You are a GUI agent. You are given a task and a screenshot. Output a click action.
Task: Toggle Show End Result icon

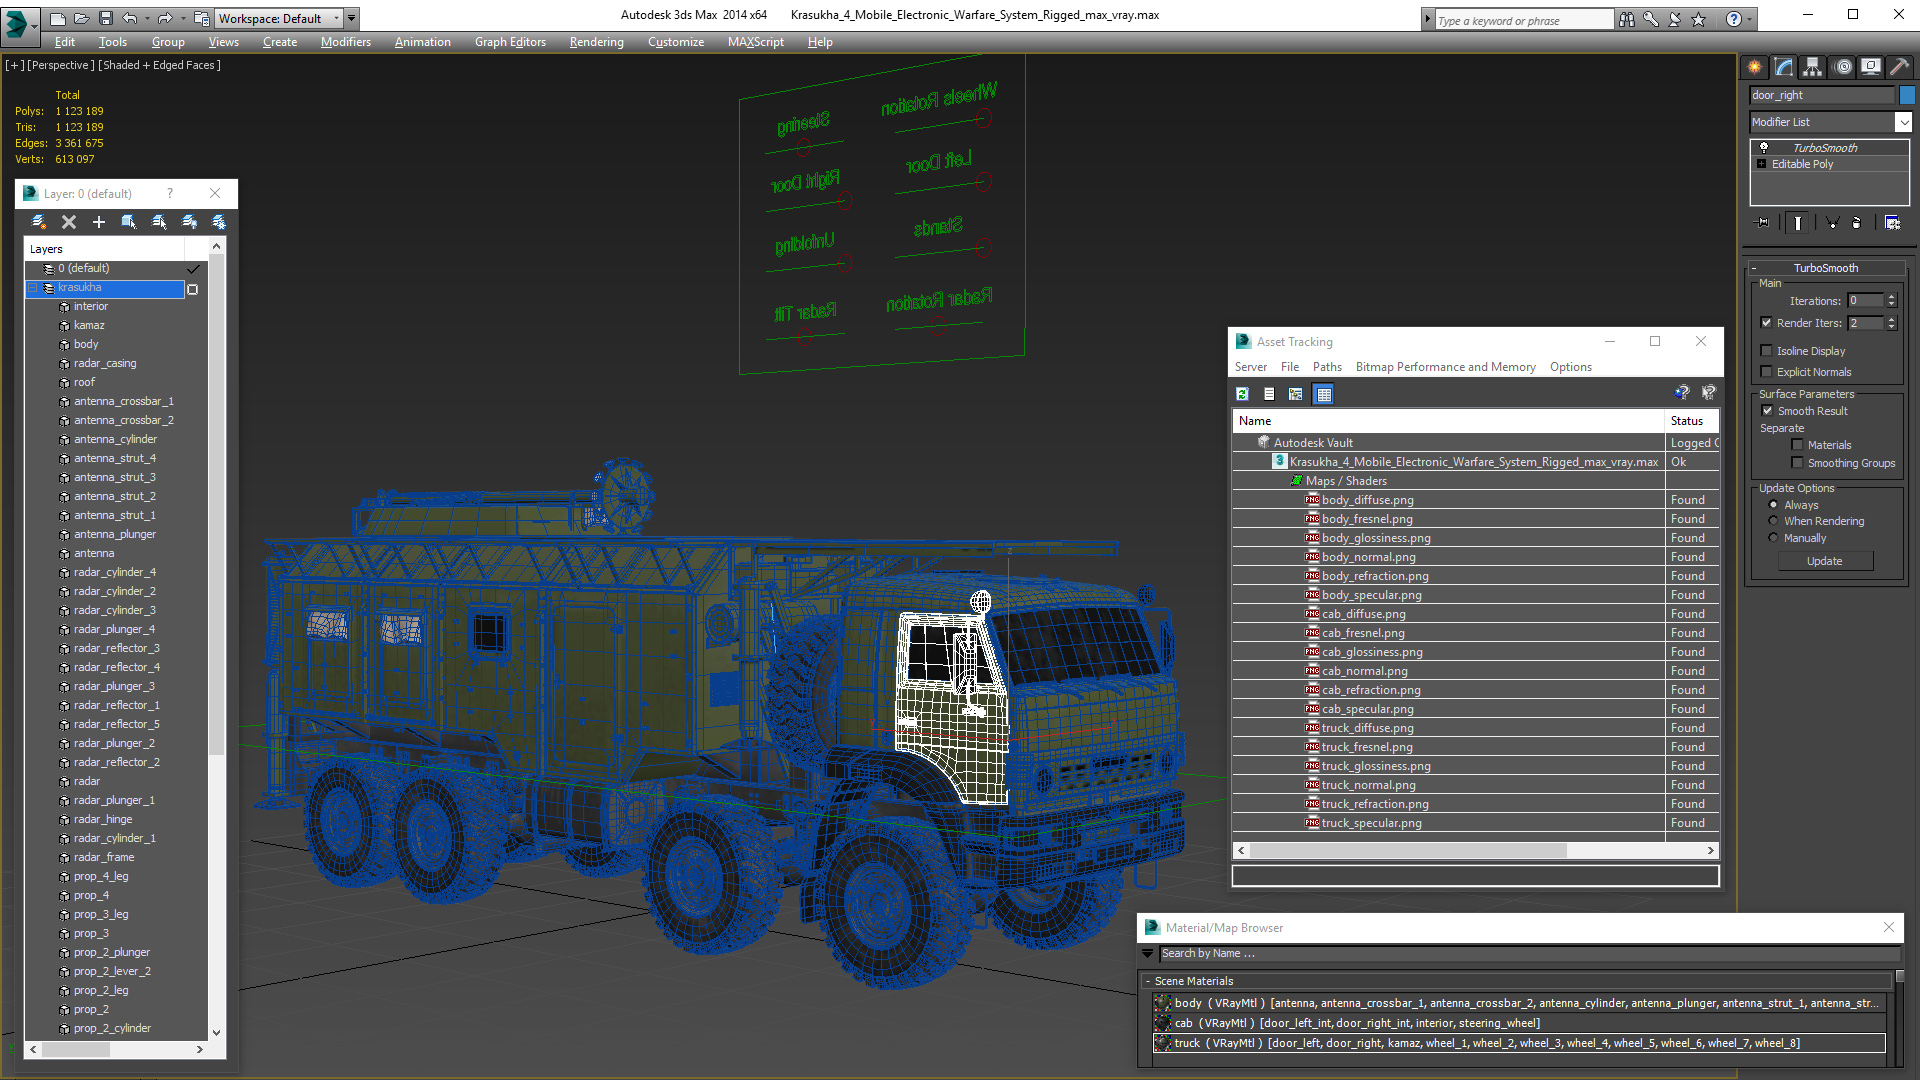pyautogui.click(x=1798, y=223)
